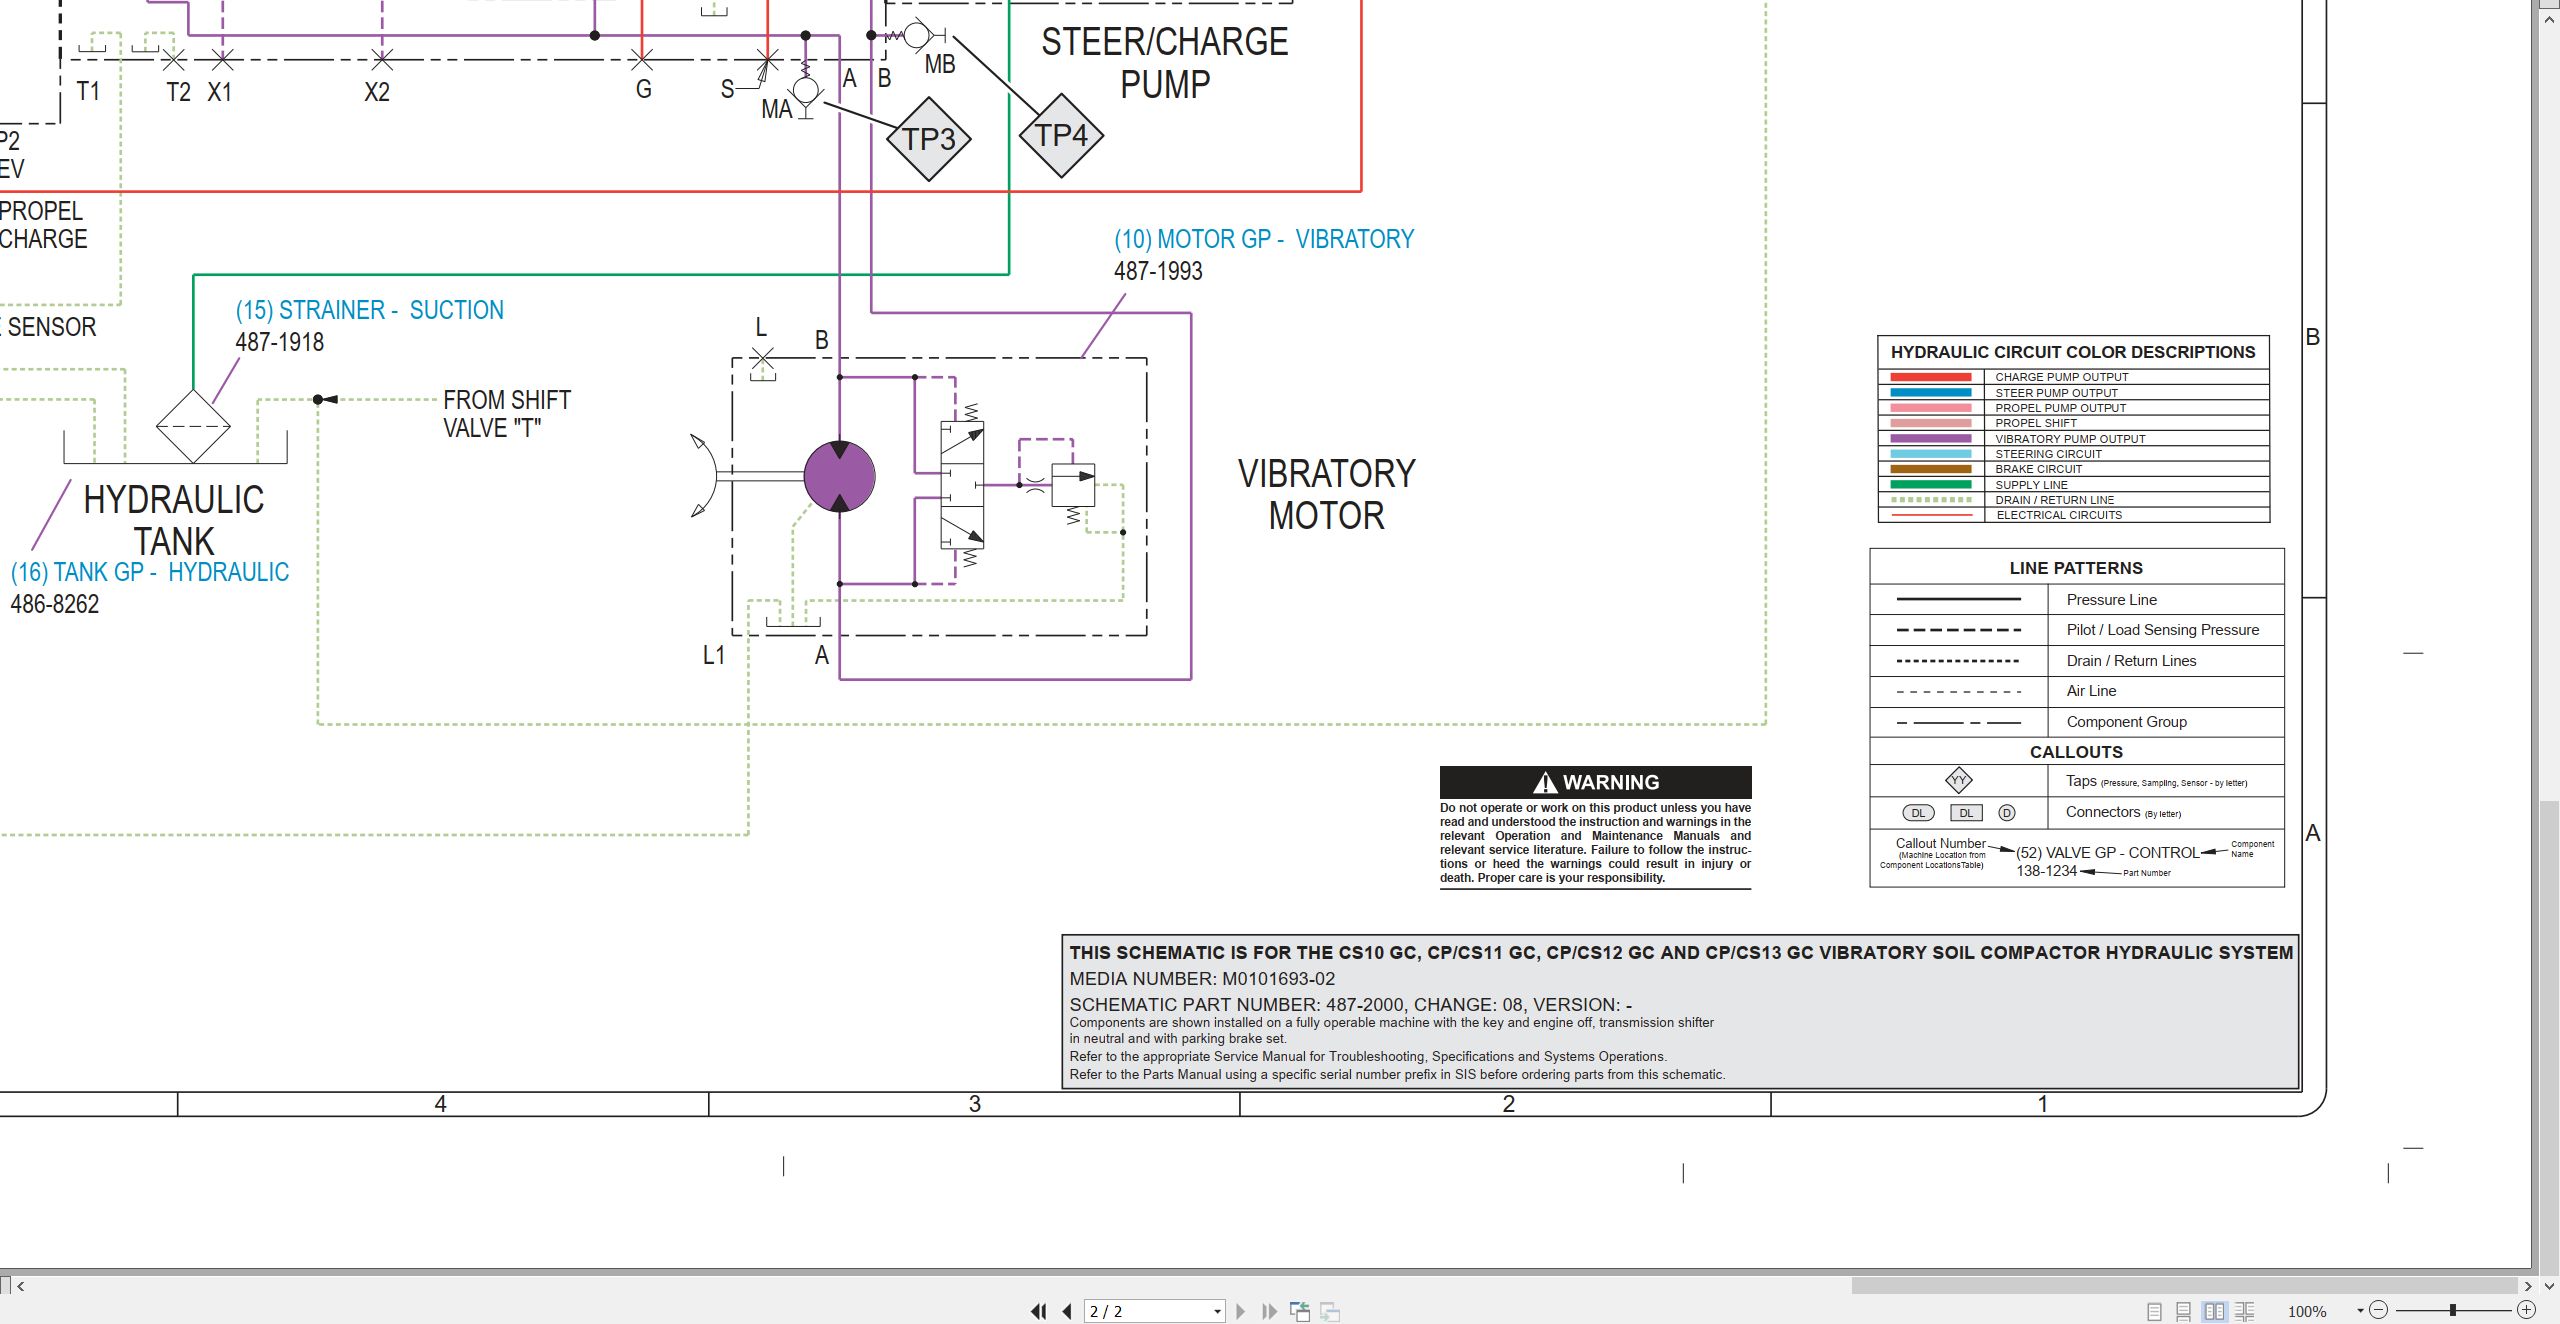Click the FROM SHIFT VALVE "T" note
2560x1324 pixels.
click(x=507, y=414)
